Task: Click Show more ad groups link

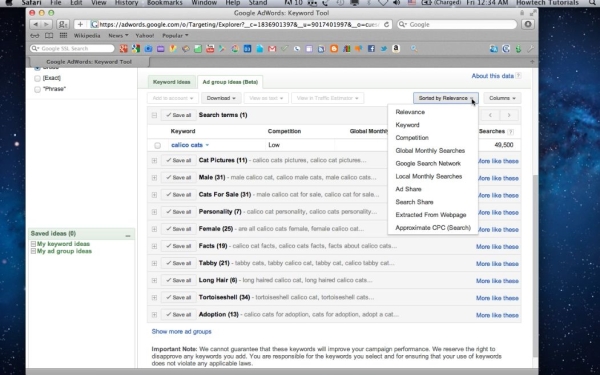Action: 181,332
